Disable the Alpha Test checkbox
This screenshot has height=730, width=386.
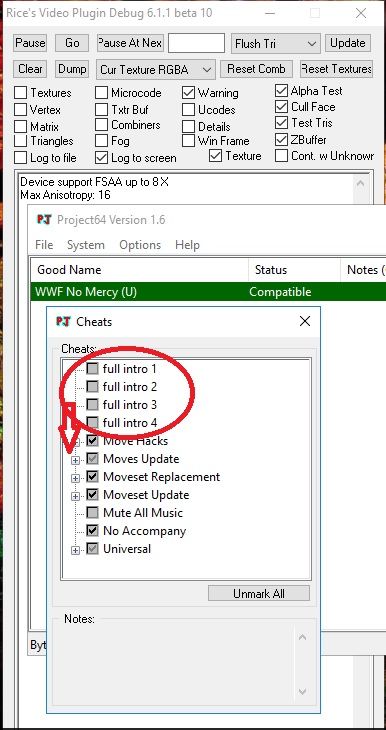tap(281, 91)
